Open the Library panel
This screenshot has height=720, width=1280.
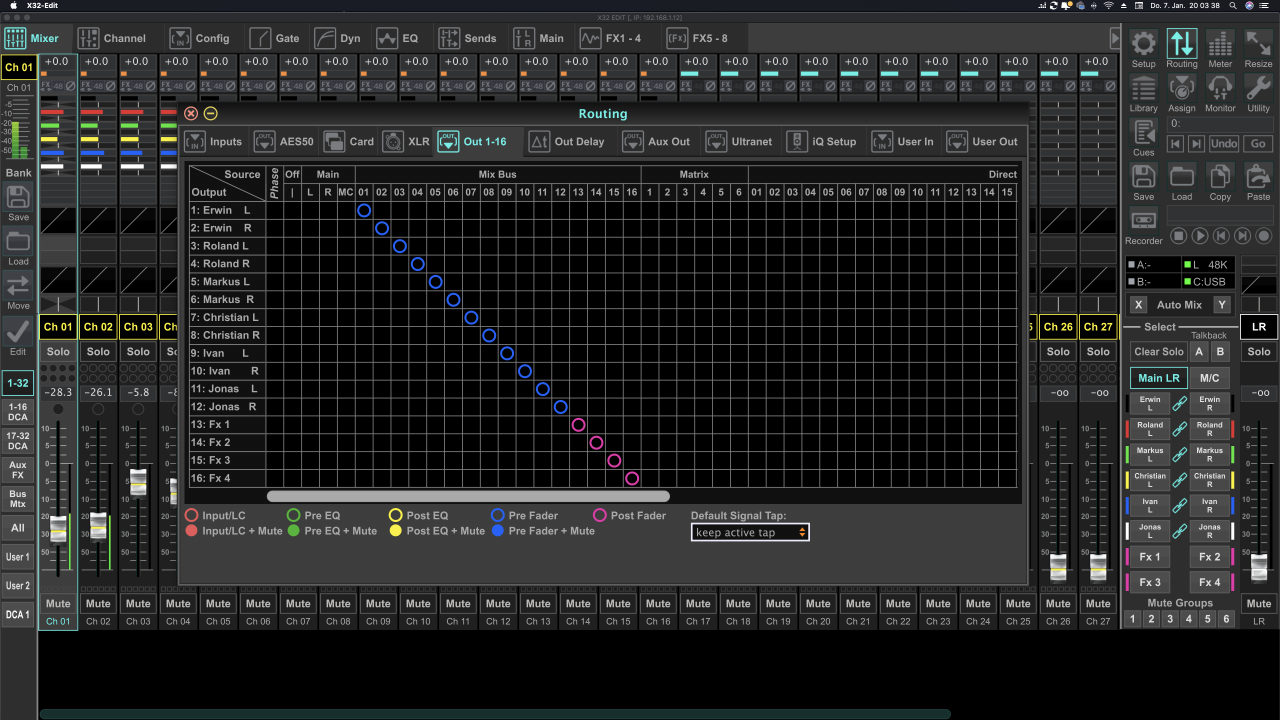[1143, 93]
